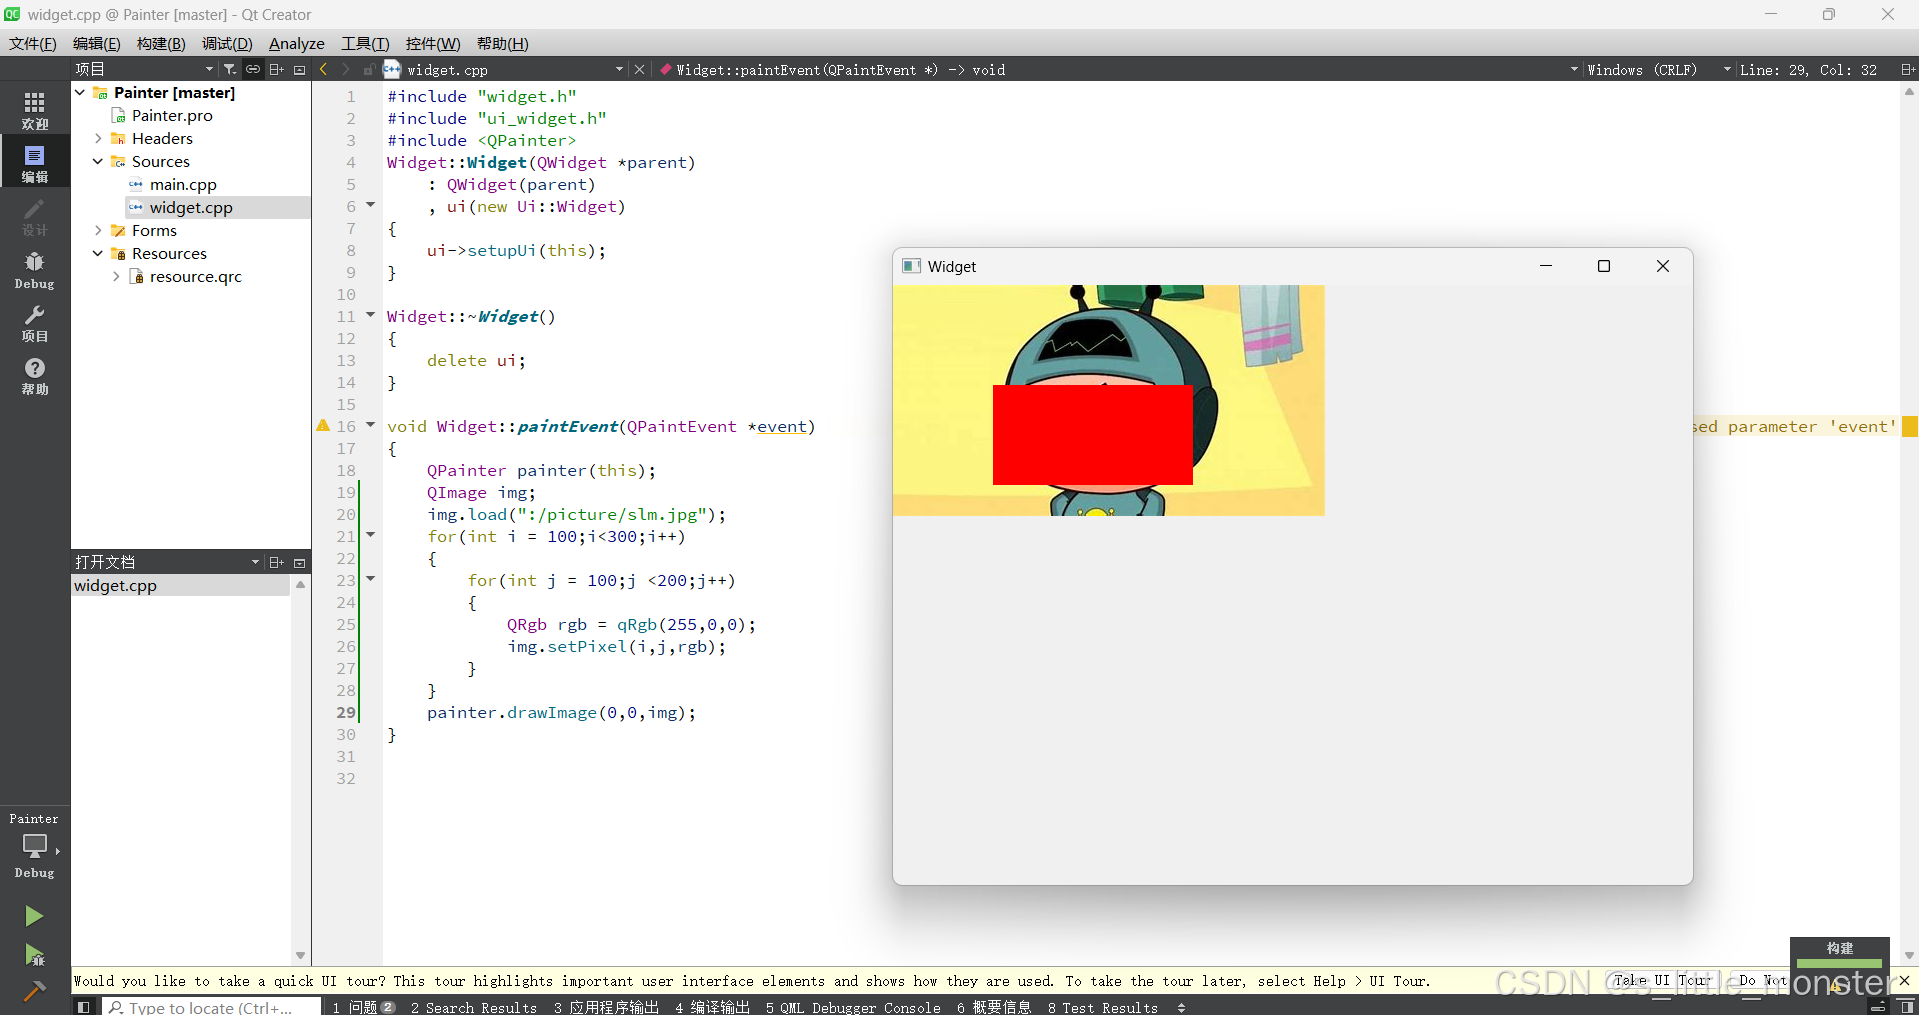Split the 打开文档 open documents pane

[277, 562]
